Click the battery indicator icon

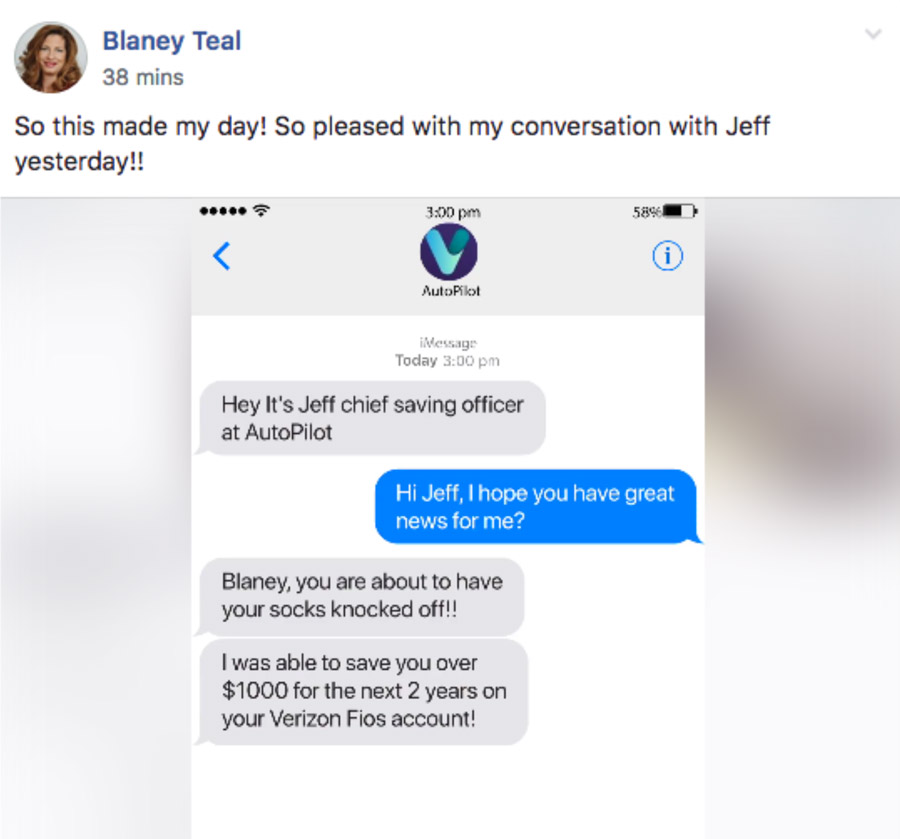(x=680, y=211)
